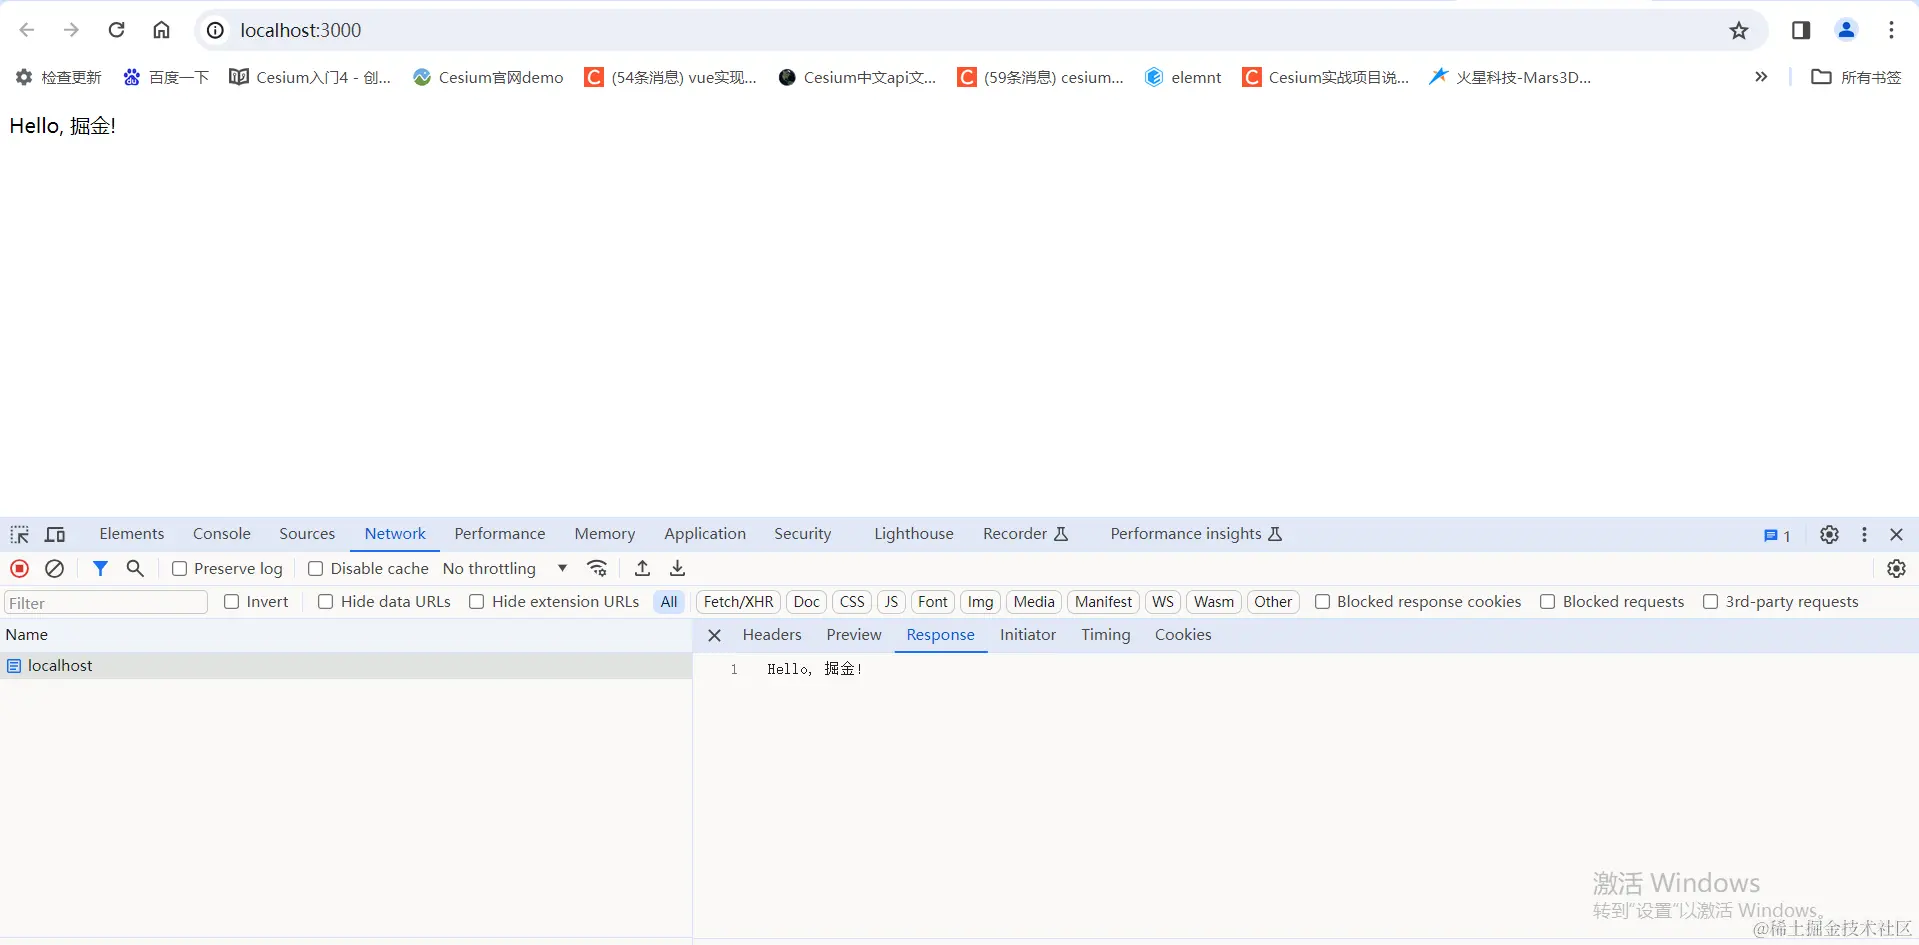Check Hide data URLs

click(x=325, y=601)
